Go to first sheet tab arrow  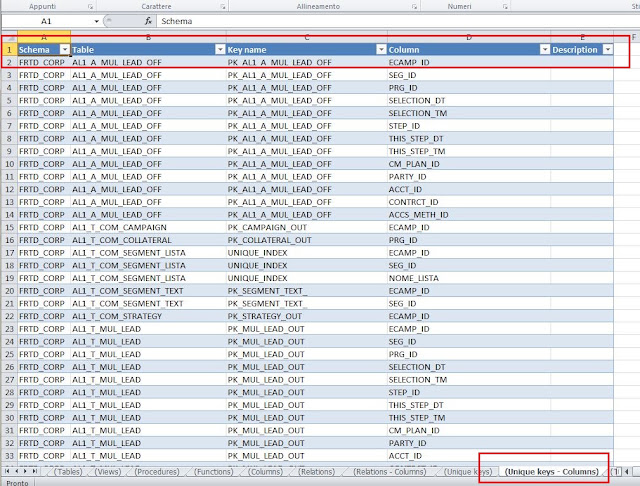pyautogui.click(x=7, y=471)
